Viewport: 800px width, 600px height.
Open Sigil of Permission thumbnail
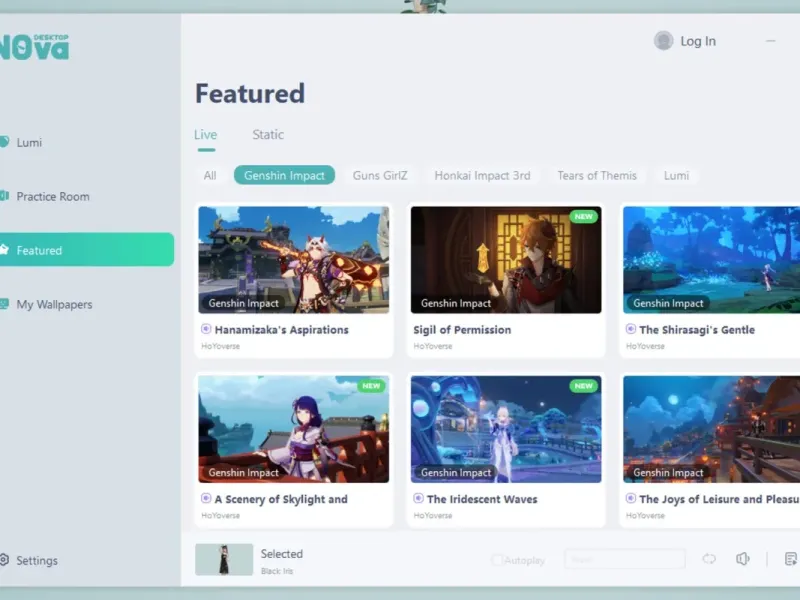pyautogui.click(x=506, y=260)
